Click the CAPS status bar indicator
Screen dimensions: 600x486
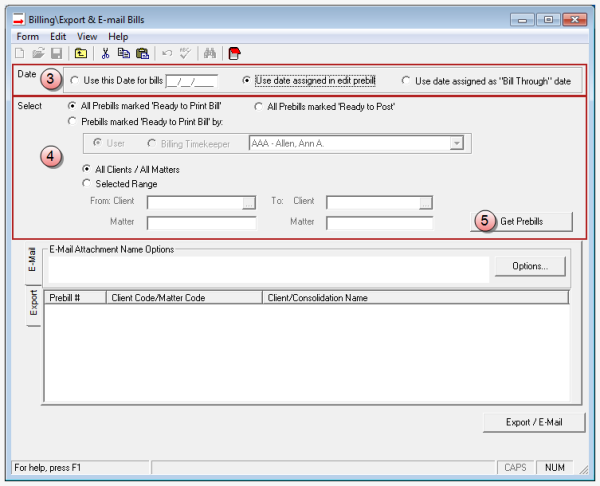[515, 468]
